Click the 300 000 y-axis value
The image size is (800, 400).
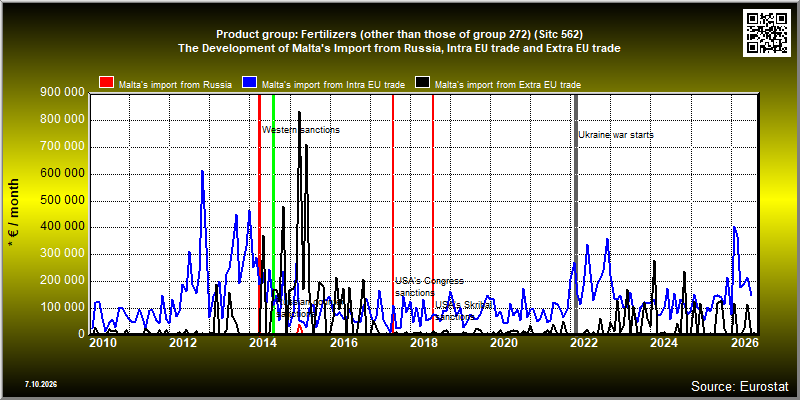click(x=61, y=254)
